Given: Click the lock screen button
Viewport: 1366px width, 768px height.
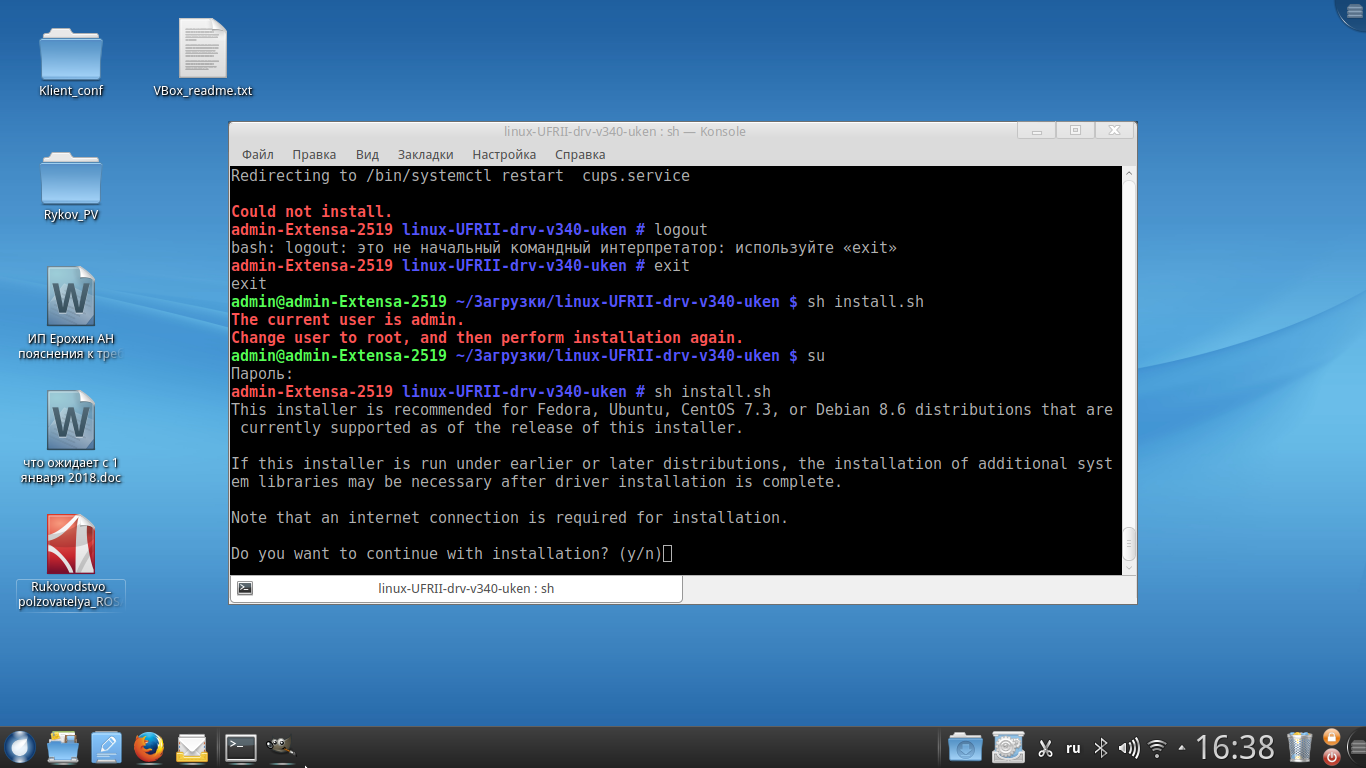Looking at the screenshot, I should point(1331,737).
